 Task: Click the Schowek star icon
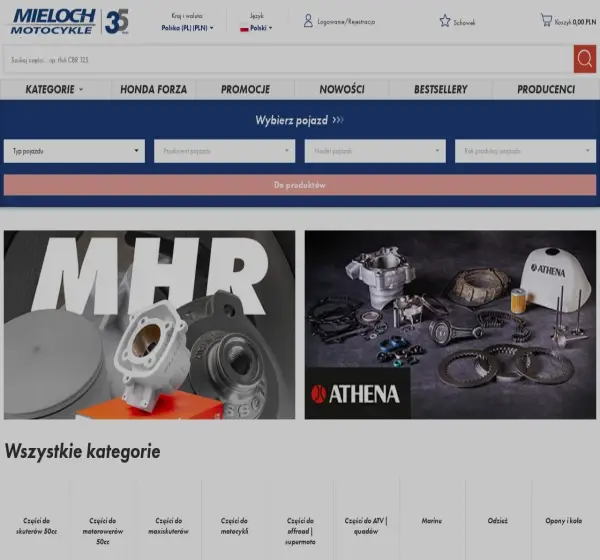pos(445,21)
